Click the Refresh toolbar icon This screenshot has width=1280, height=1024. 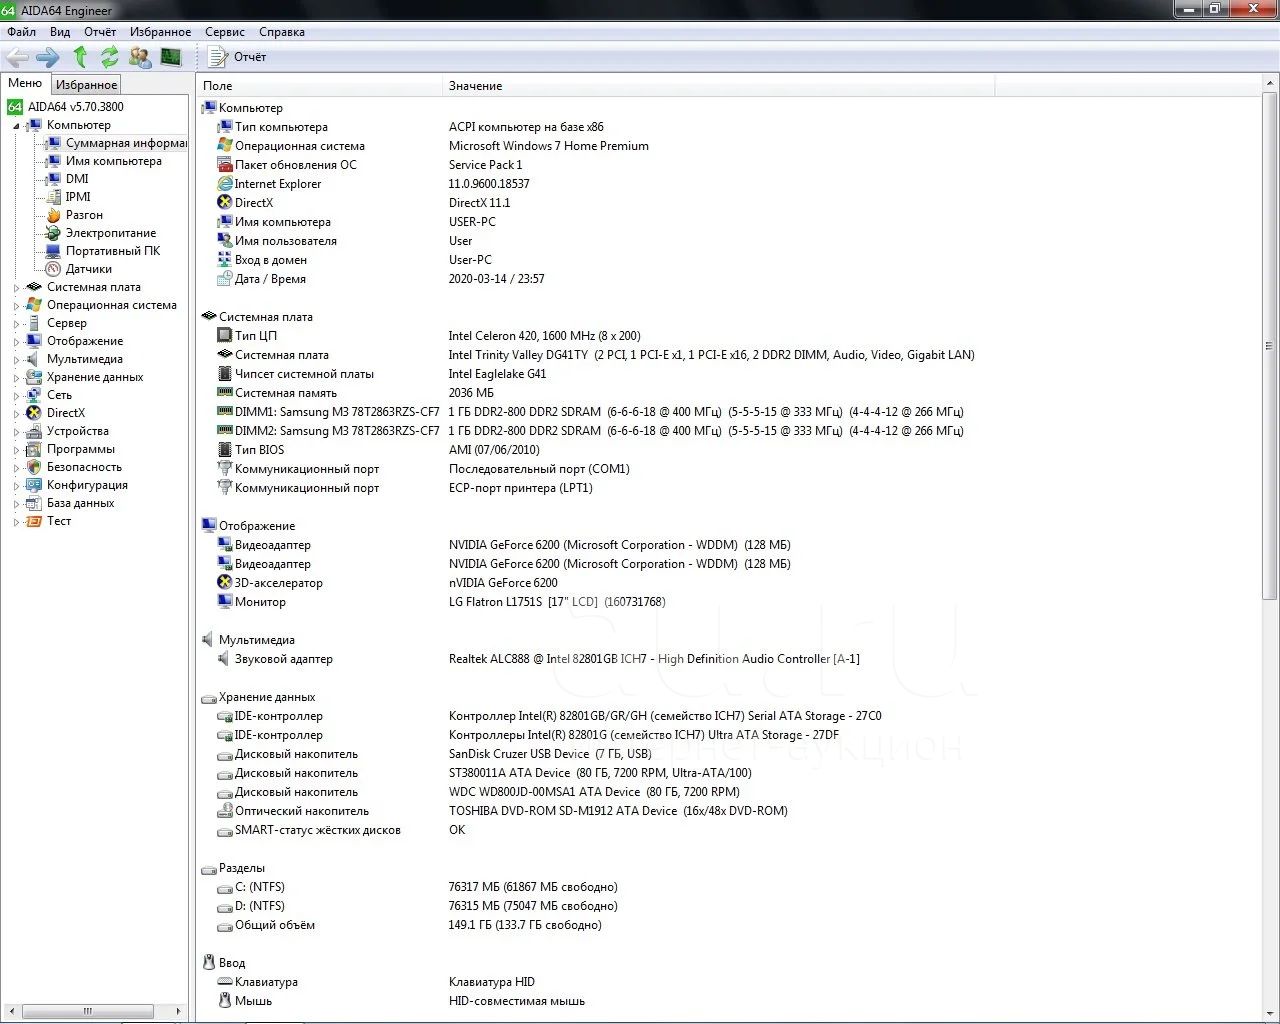coord(109,57)
